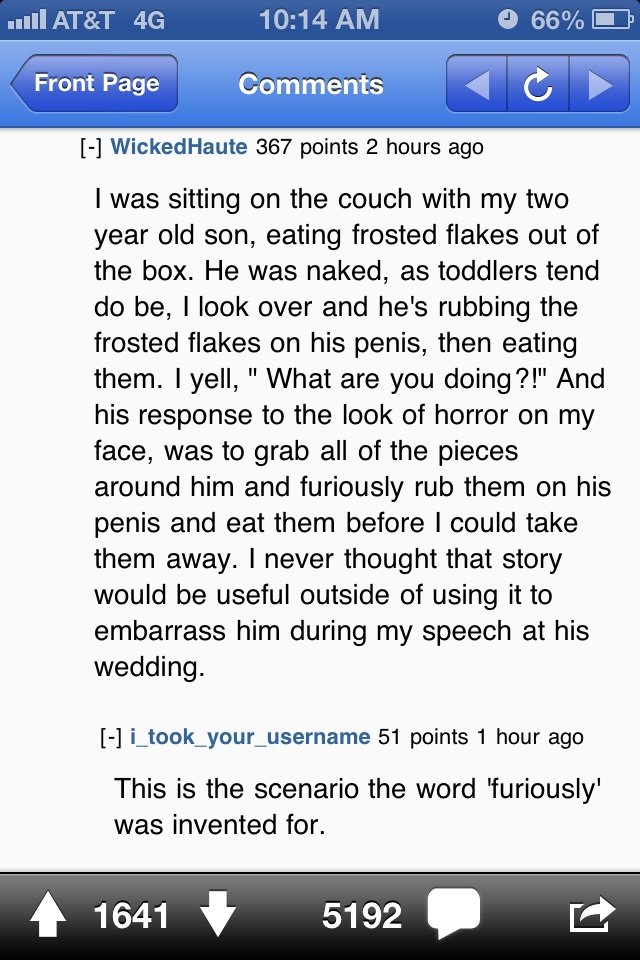Collapse WickedHaute's comment with [-]

pyautogui.click(x=91, y=147)
